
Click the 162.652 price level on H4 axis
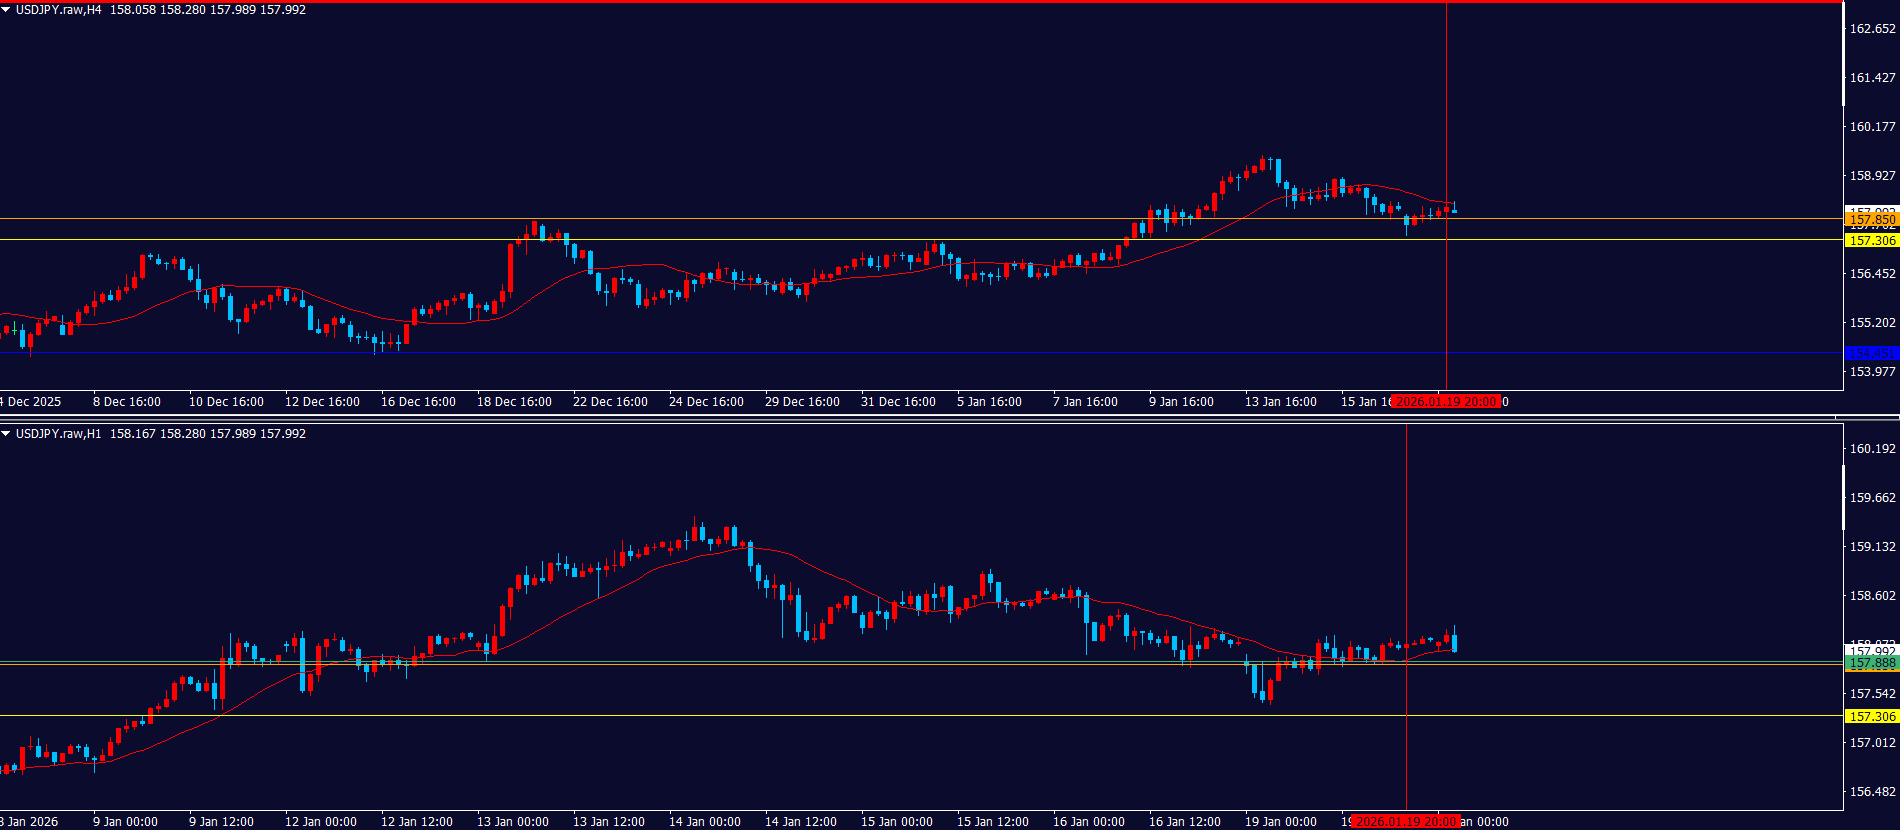(x=1872, y=29)
